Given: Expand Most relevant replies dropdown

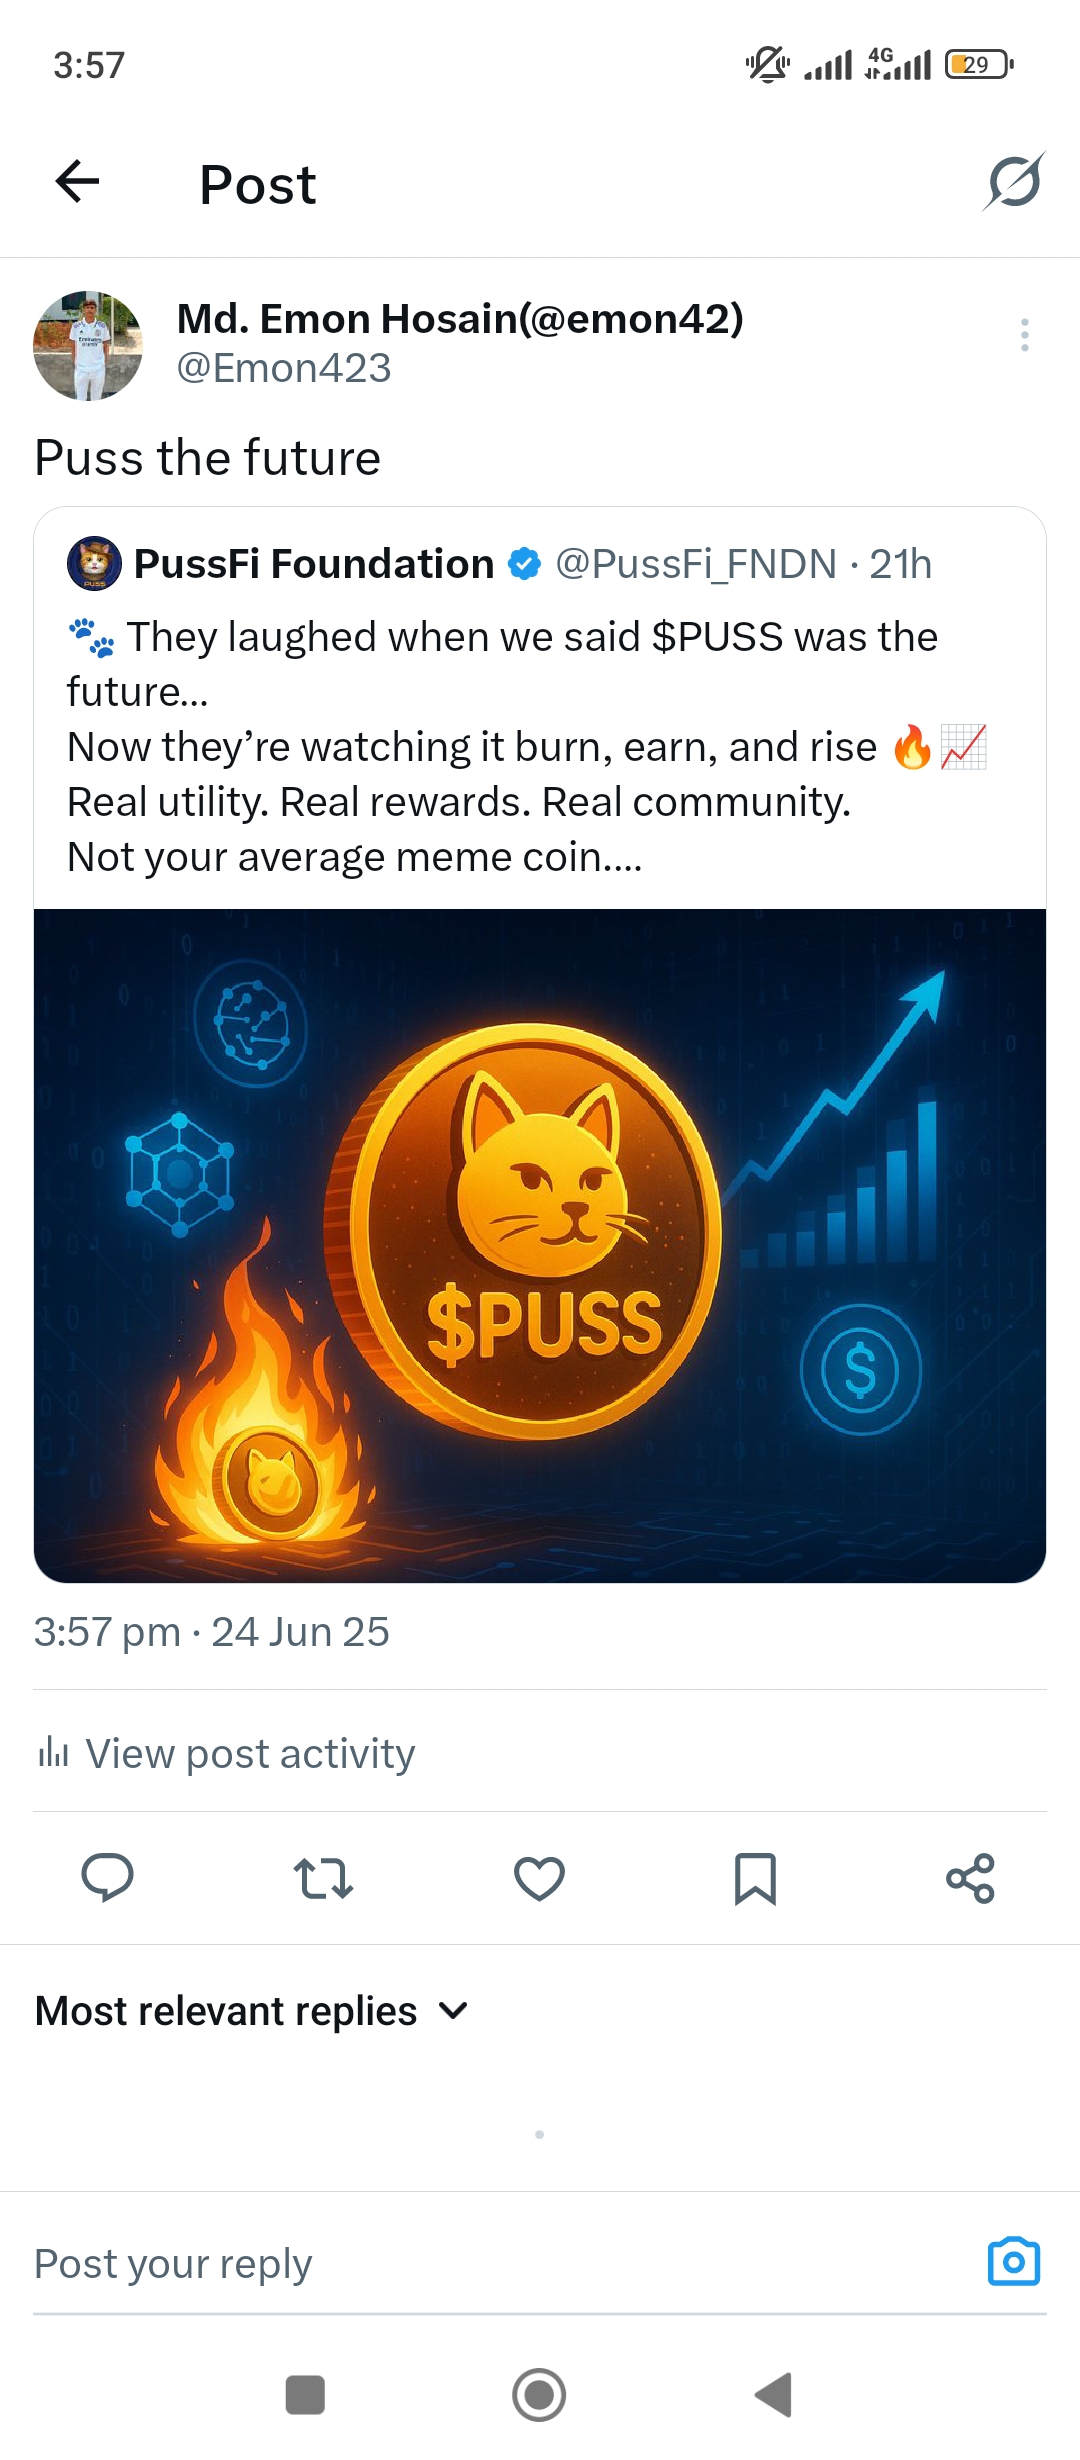Looking at the screenshot, I should (252, 2011).
